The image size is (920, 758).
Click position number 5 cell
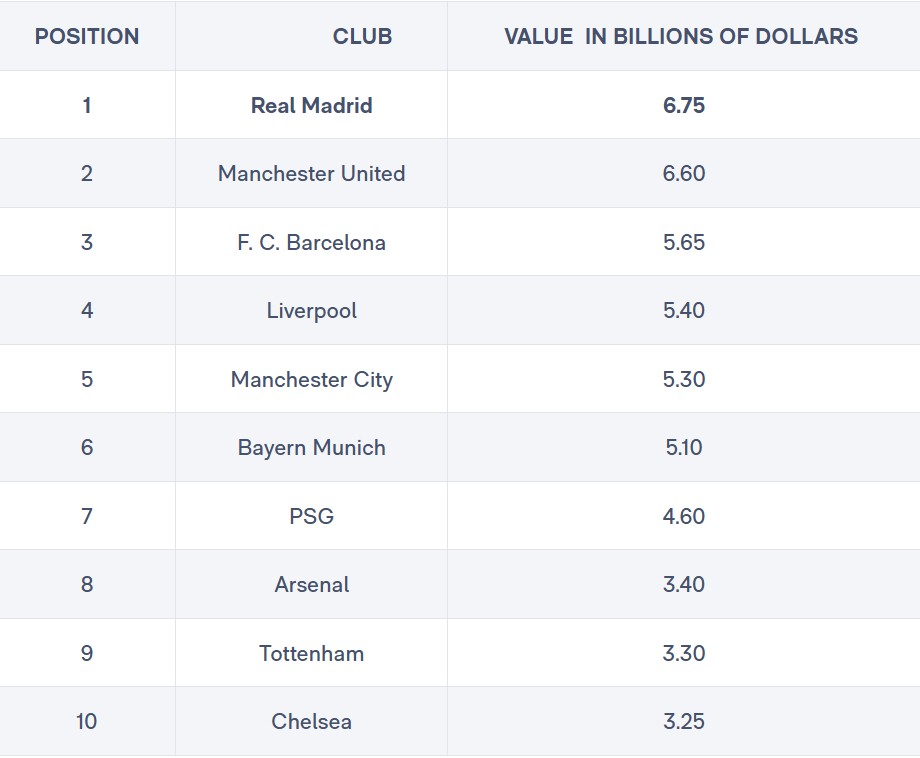(87, 379)
